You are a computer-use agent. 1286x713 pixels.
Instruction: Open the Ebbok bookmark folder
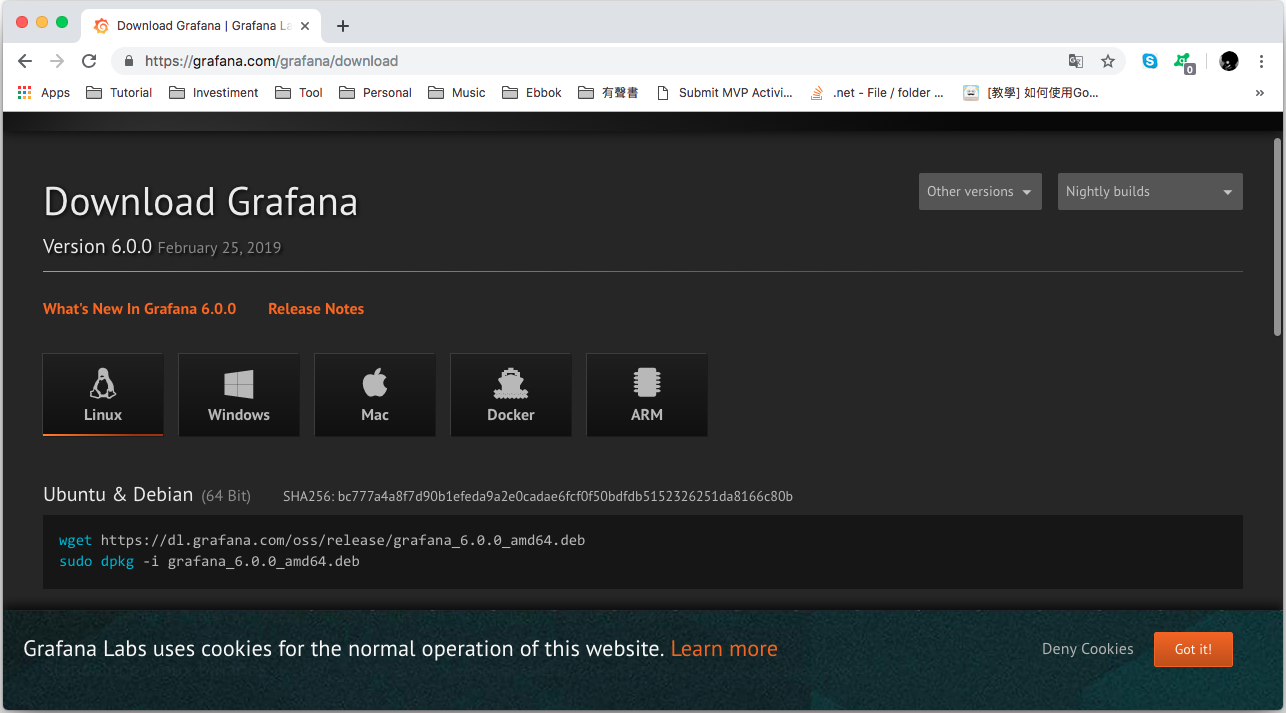(x=532, y=93)
